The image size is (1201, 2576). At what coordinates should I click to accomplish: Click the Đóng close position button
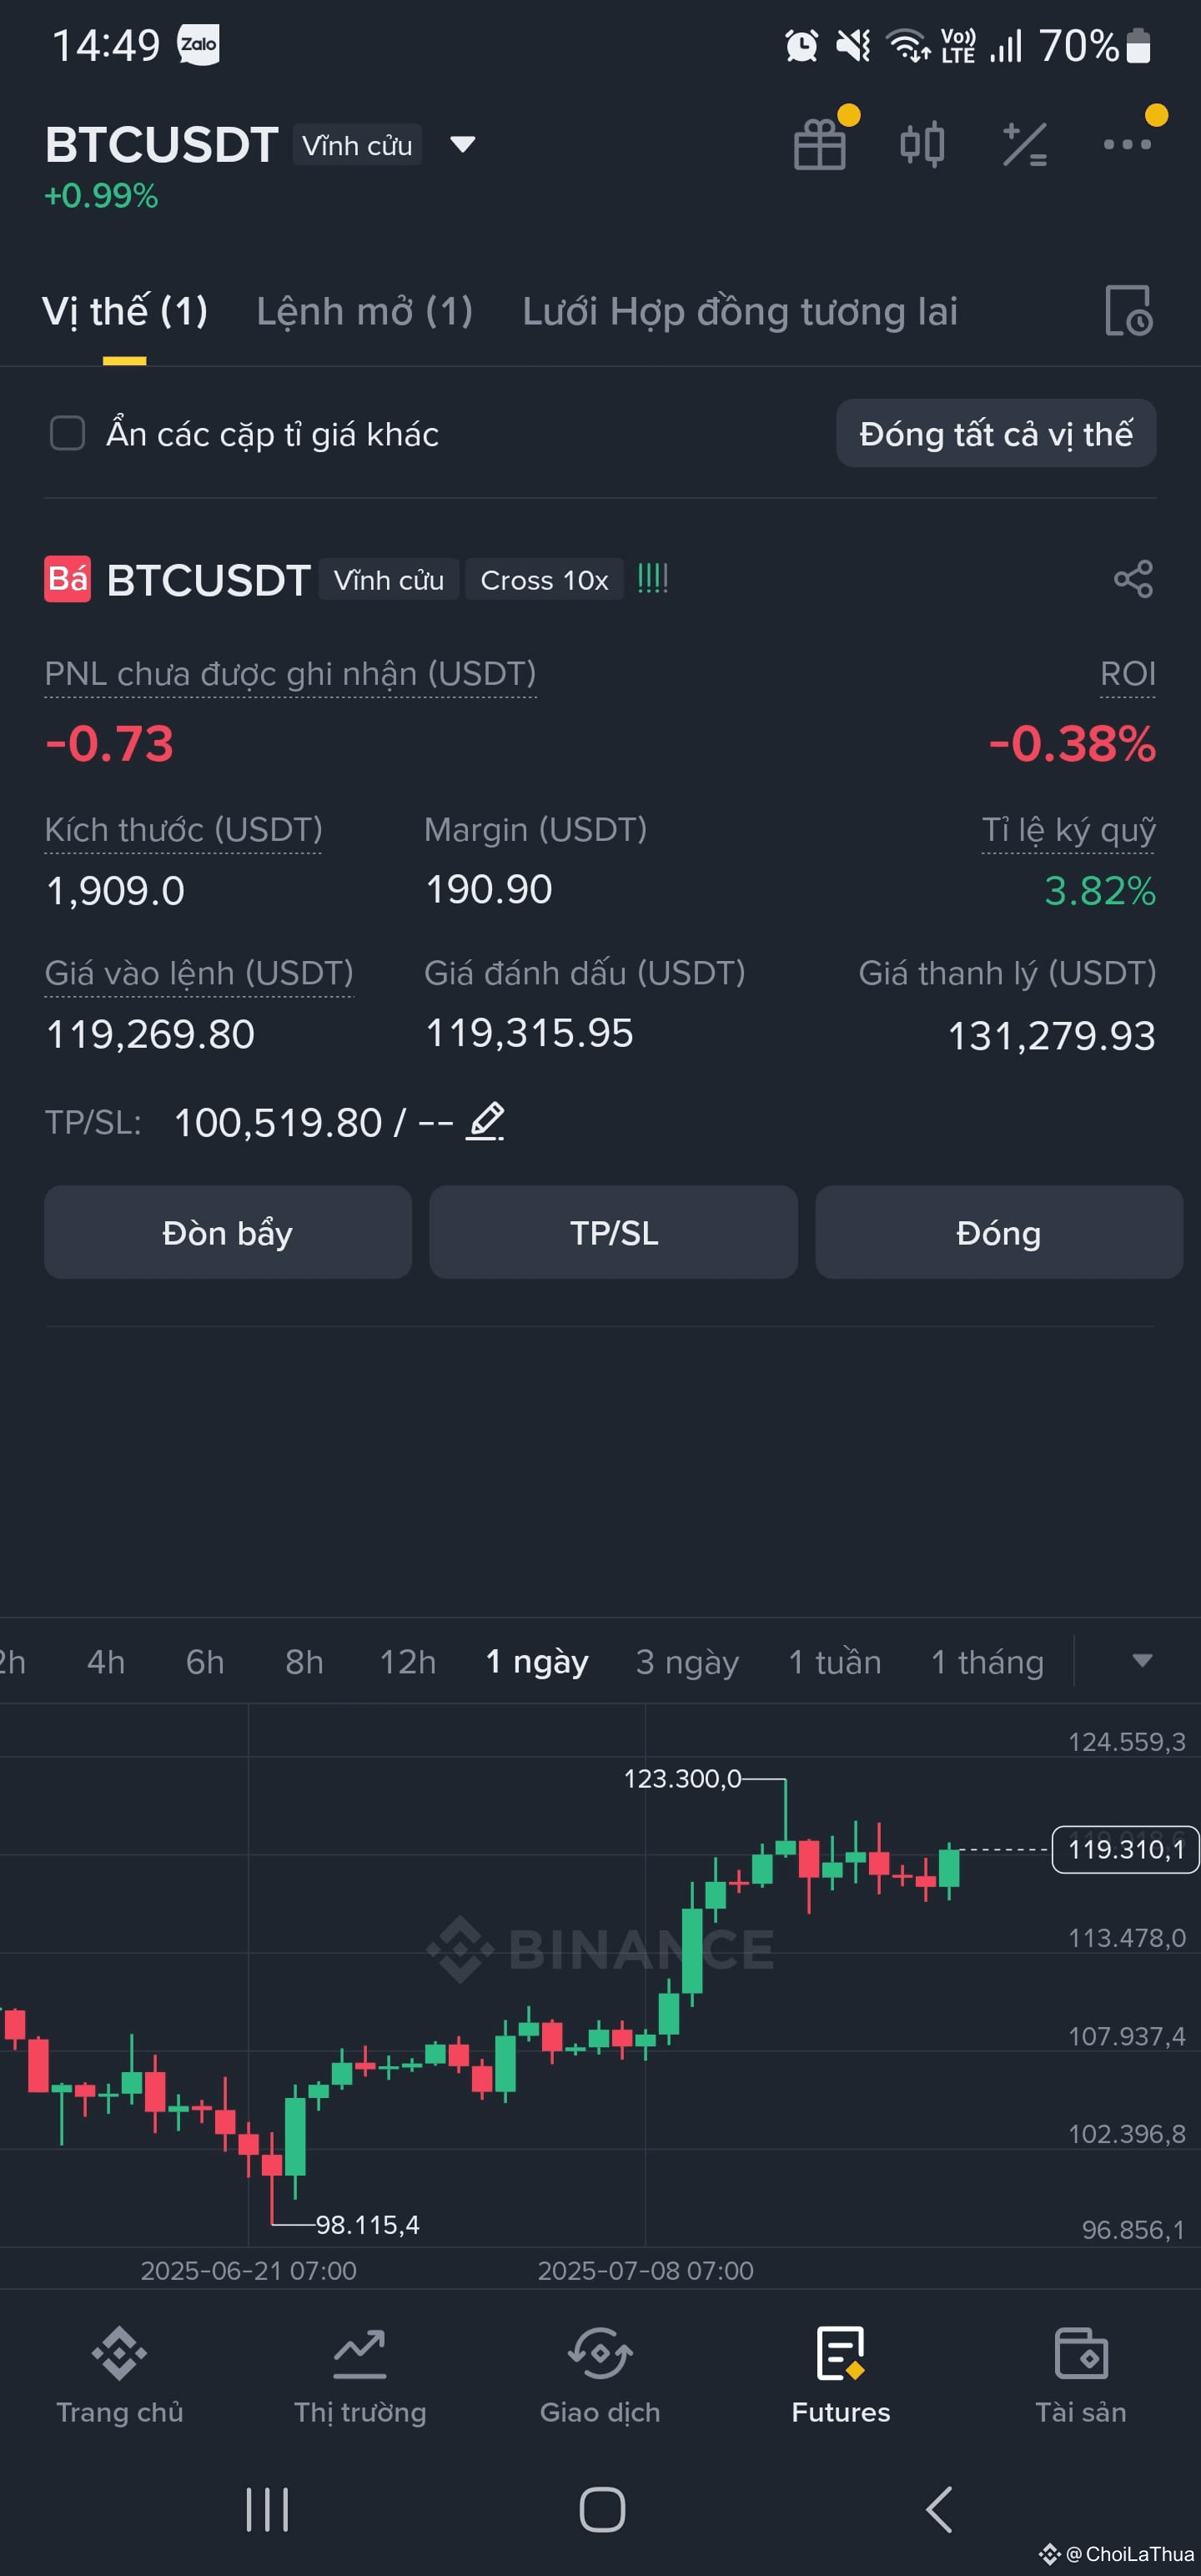point(999,1232)
